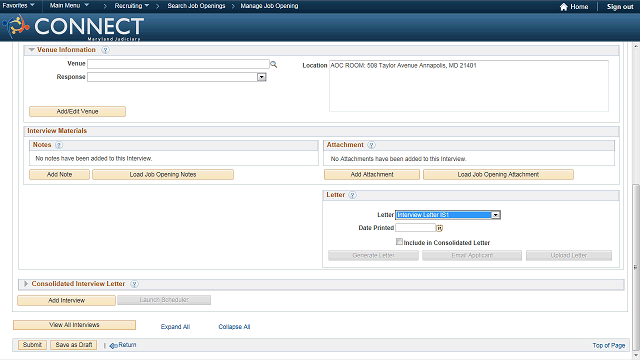This screenshot has width=640, height=360.
Task: Click the Home house icon
Action: [564, 7]
